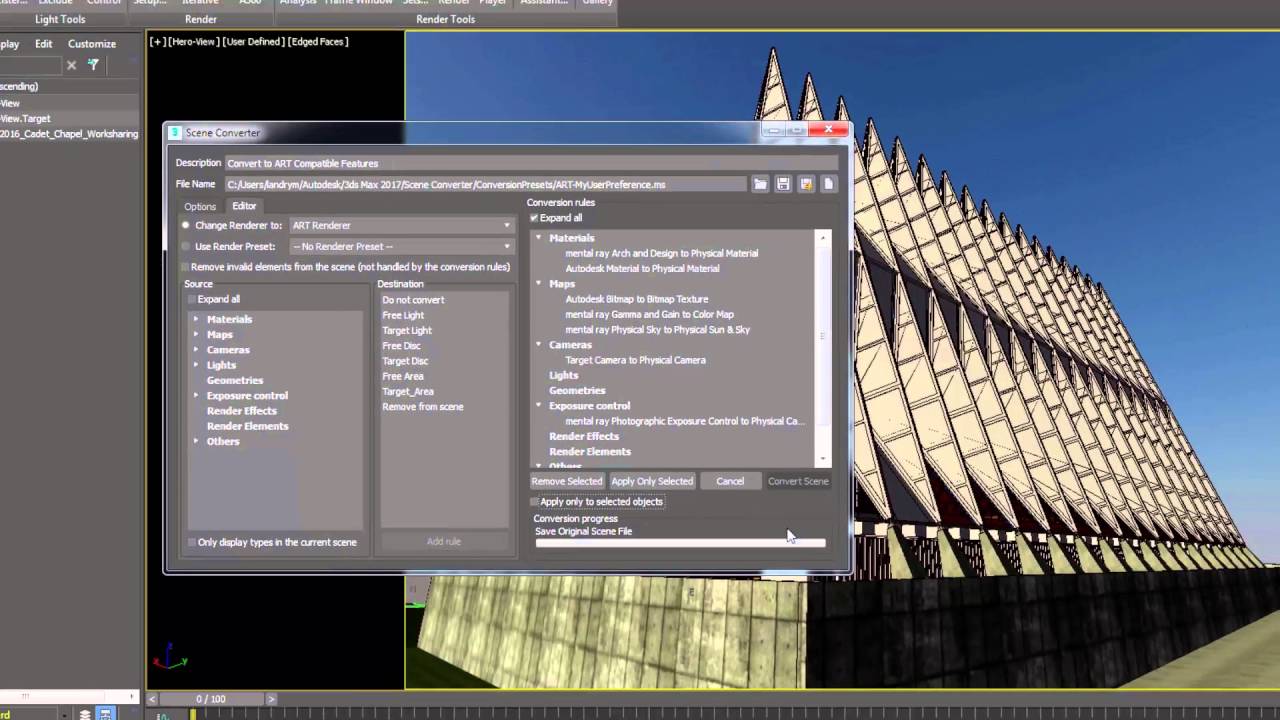
Task: Click the File Name path field
Action: point(486,184)
